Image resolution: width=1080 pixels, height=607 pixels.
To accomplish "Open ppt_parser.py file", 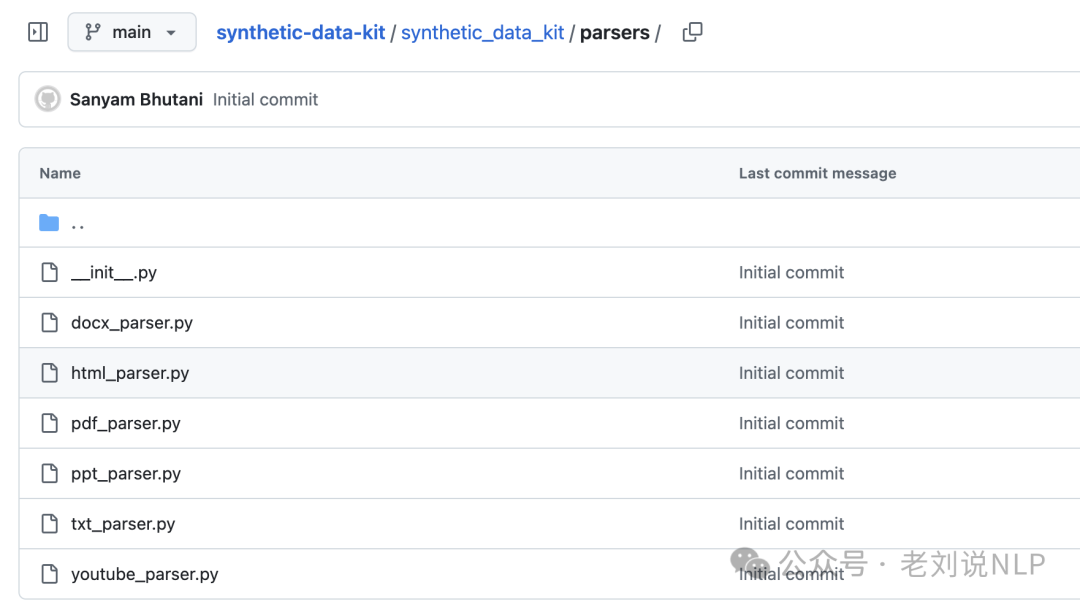I will [x=125, y=473].
